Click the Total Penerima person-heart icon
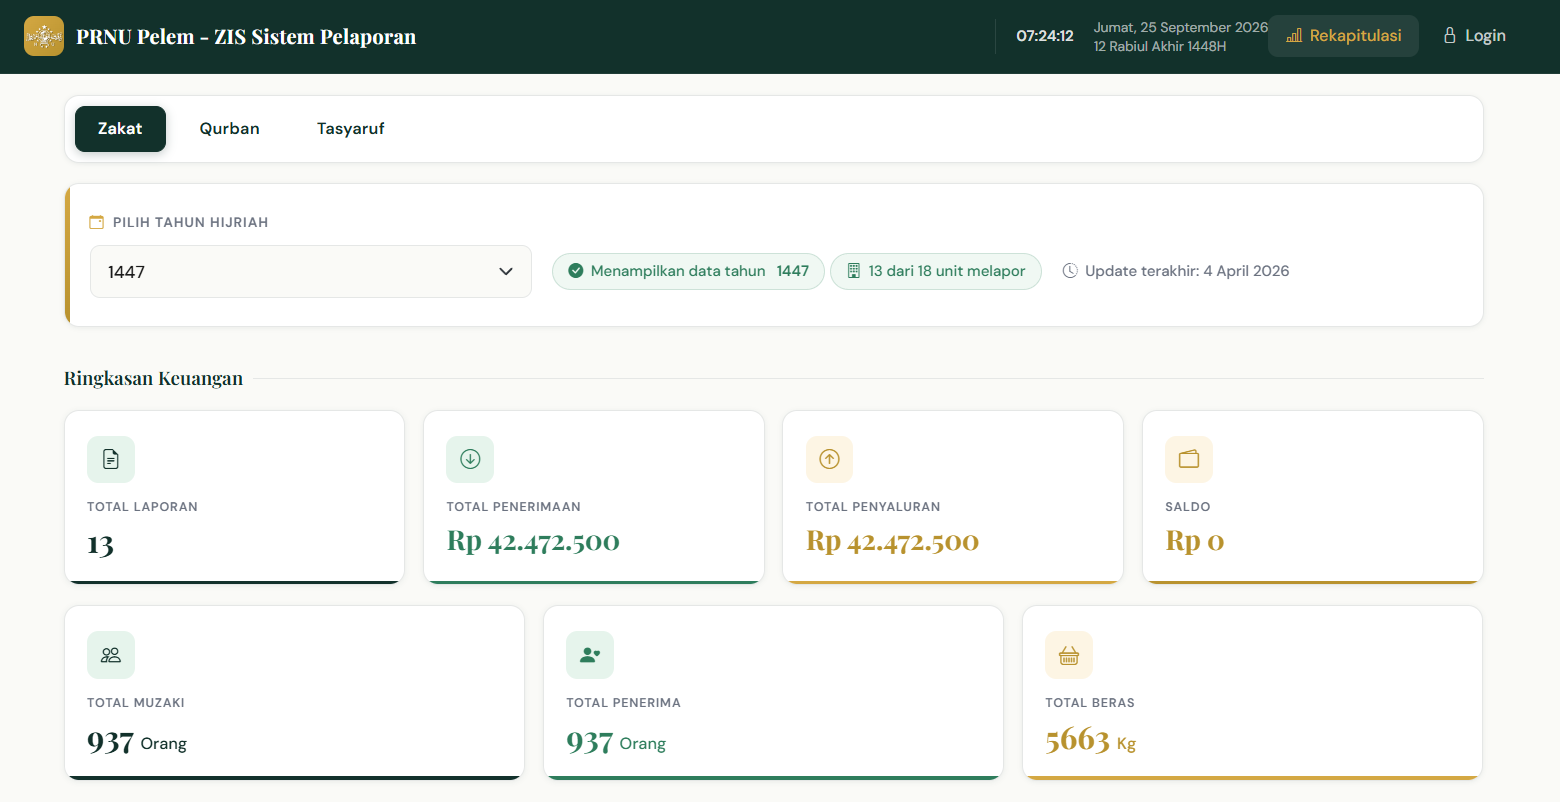This screenshot has width=1560, height=802. coord(590,655)
